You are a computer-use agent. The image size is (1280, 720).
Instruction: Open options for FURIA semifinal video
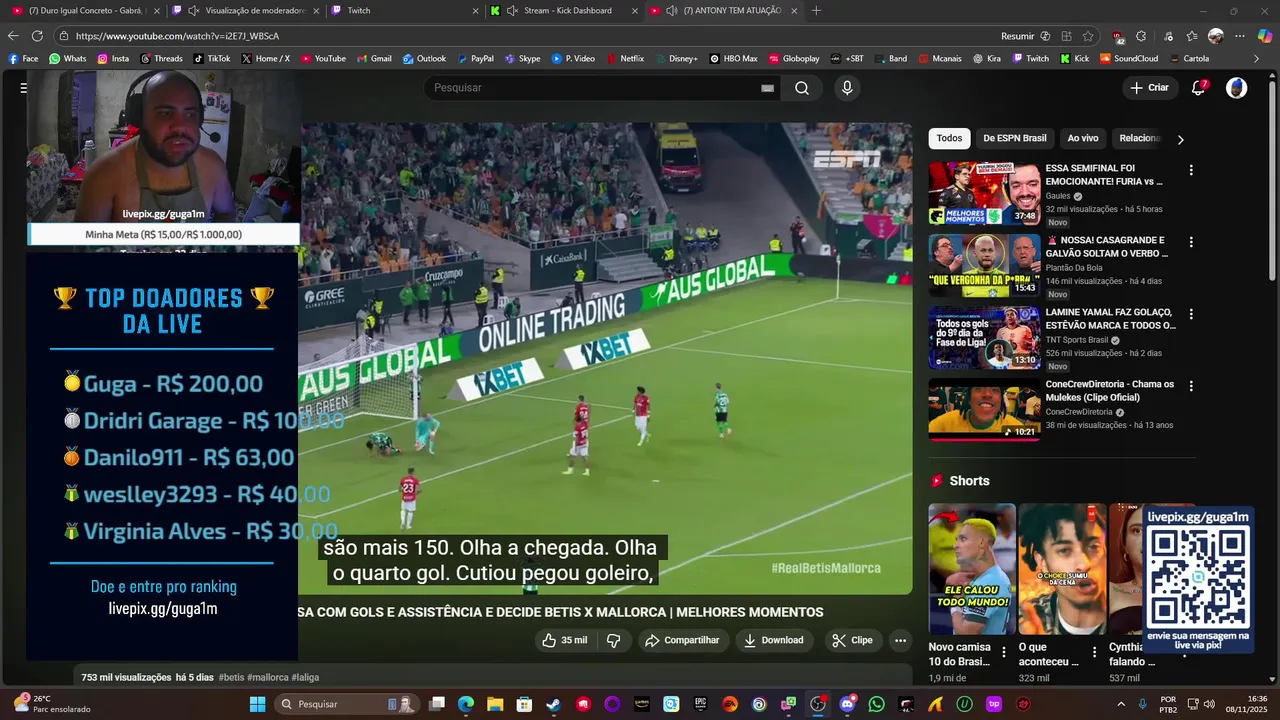[1190, 170]
